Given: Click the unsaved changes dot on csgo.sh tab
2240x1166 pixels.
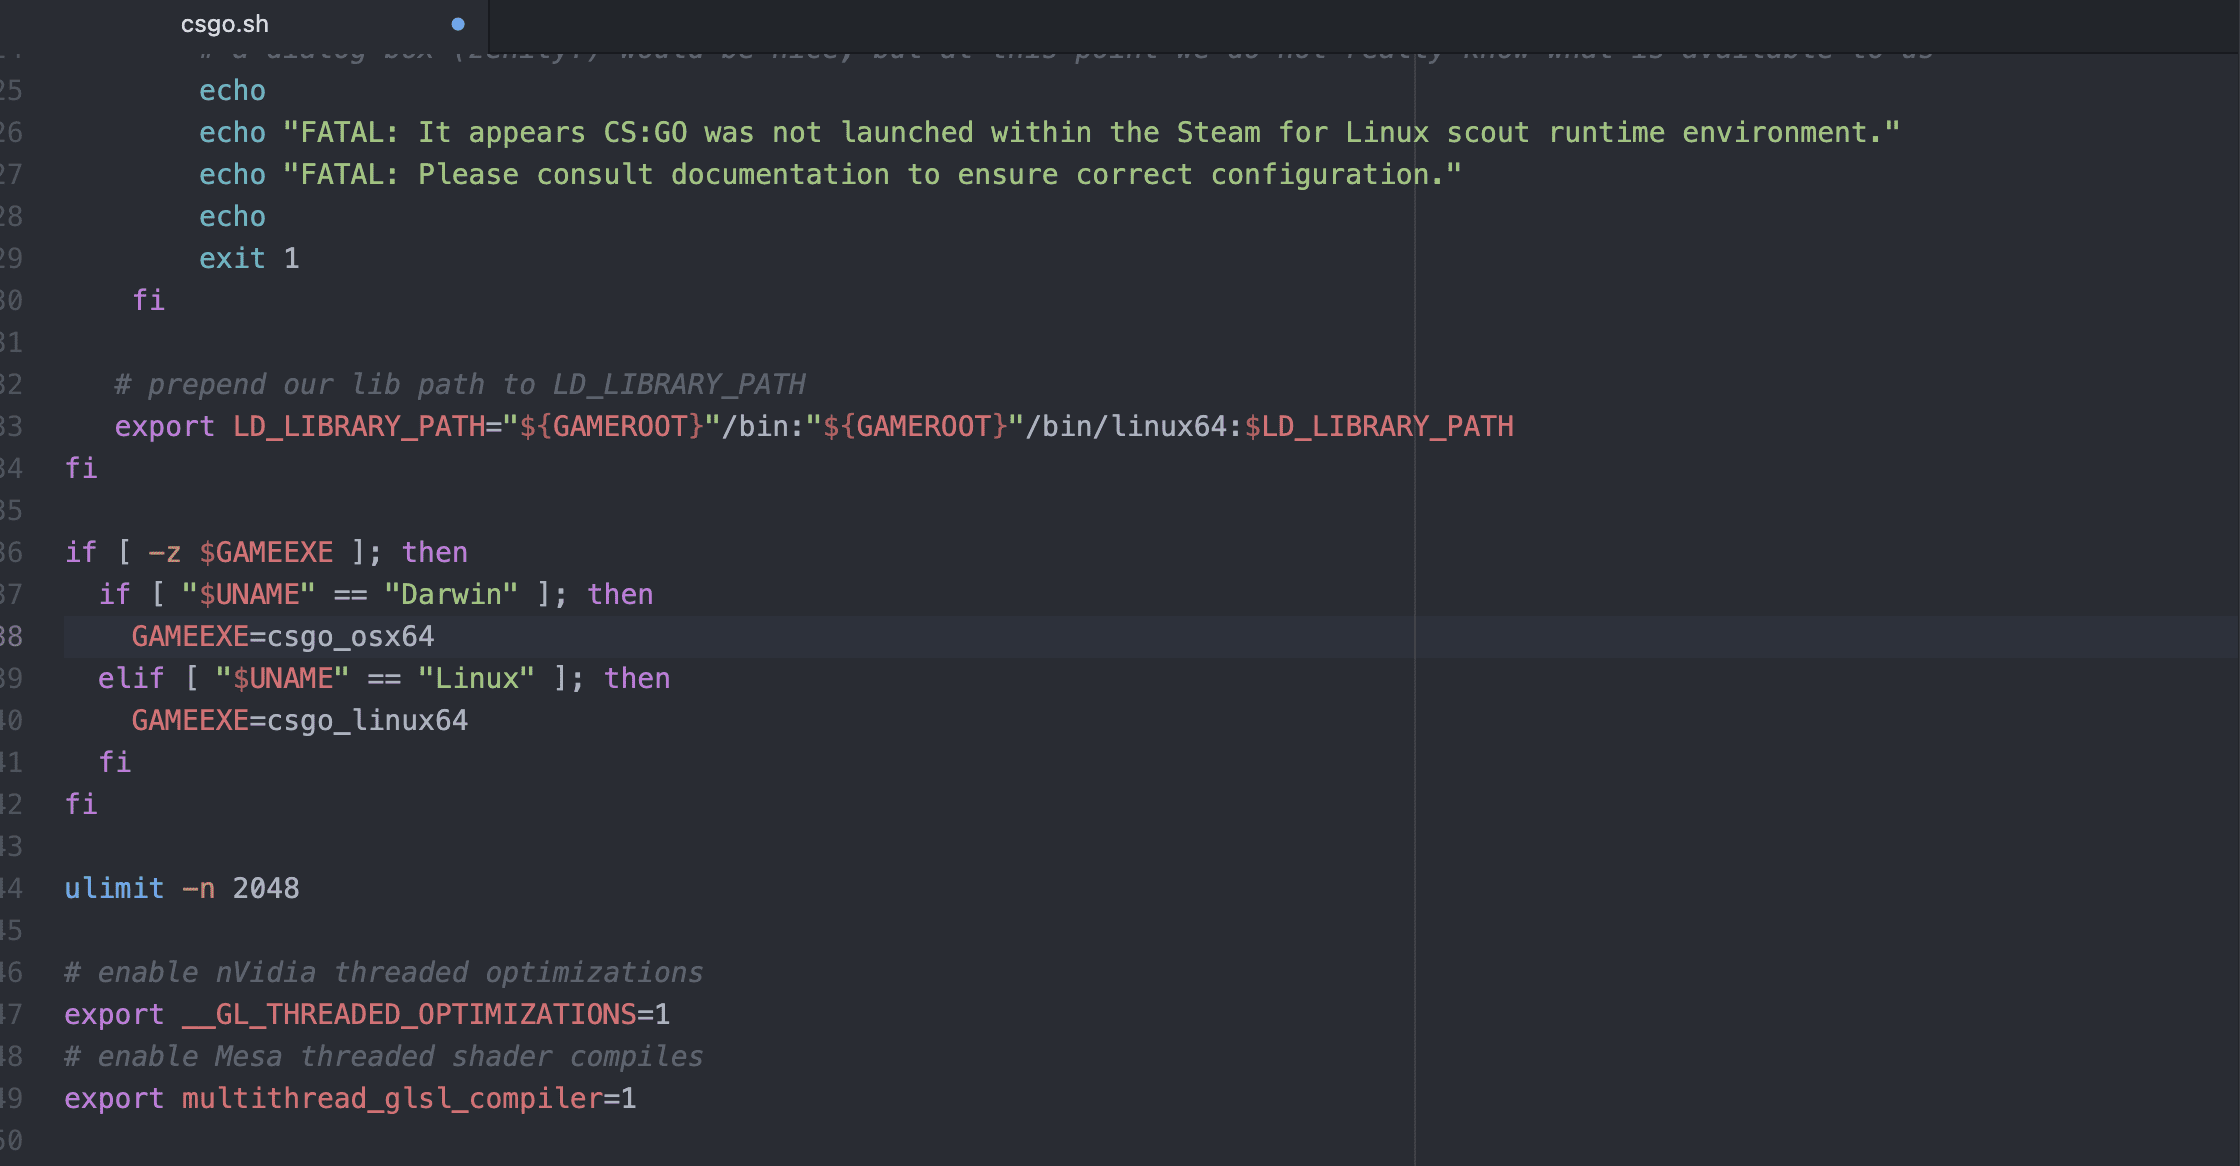Looking at the screenshot, I should 458,24.
